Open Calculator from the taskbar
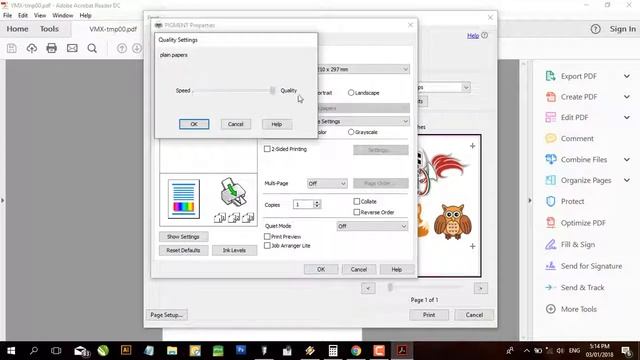 (333, 351)
